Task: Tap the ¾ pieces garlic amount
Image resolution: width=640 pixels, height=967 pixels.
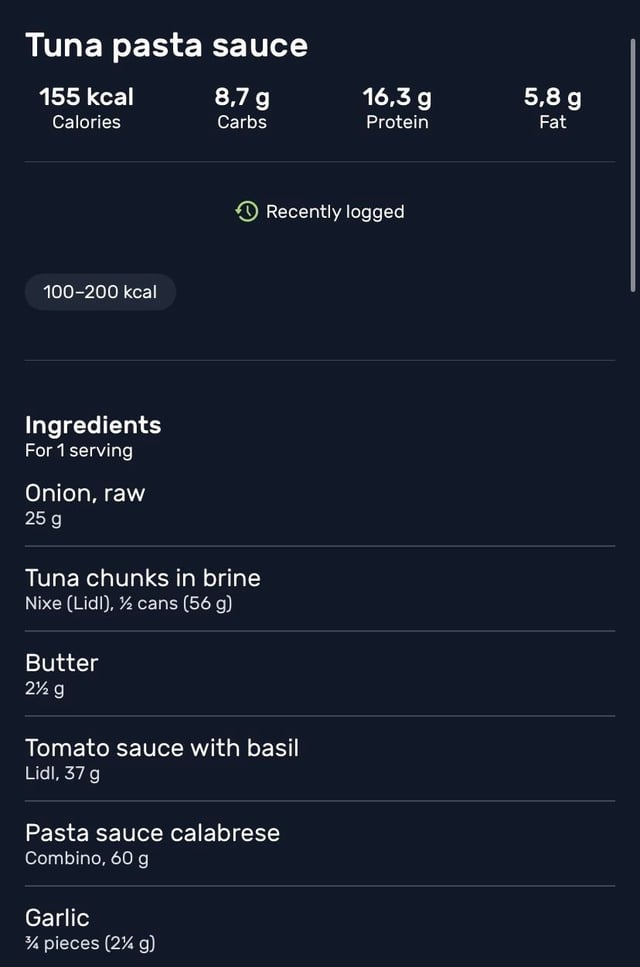Action: [x=90, y=942]
